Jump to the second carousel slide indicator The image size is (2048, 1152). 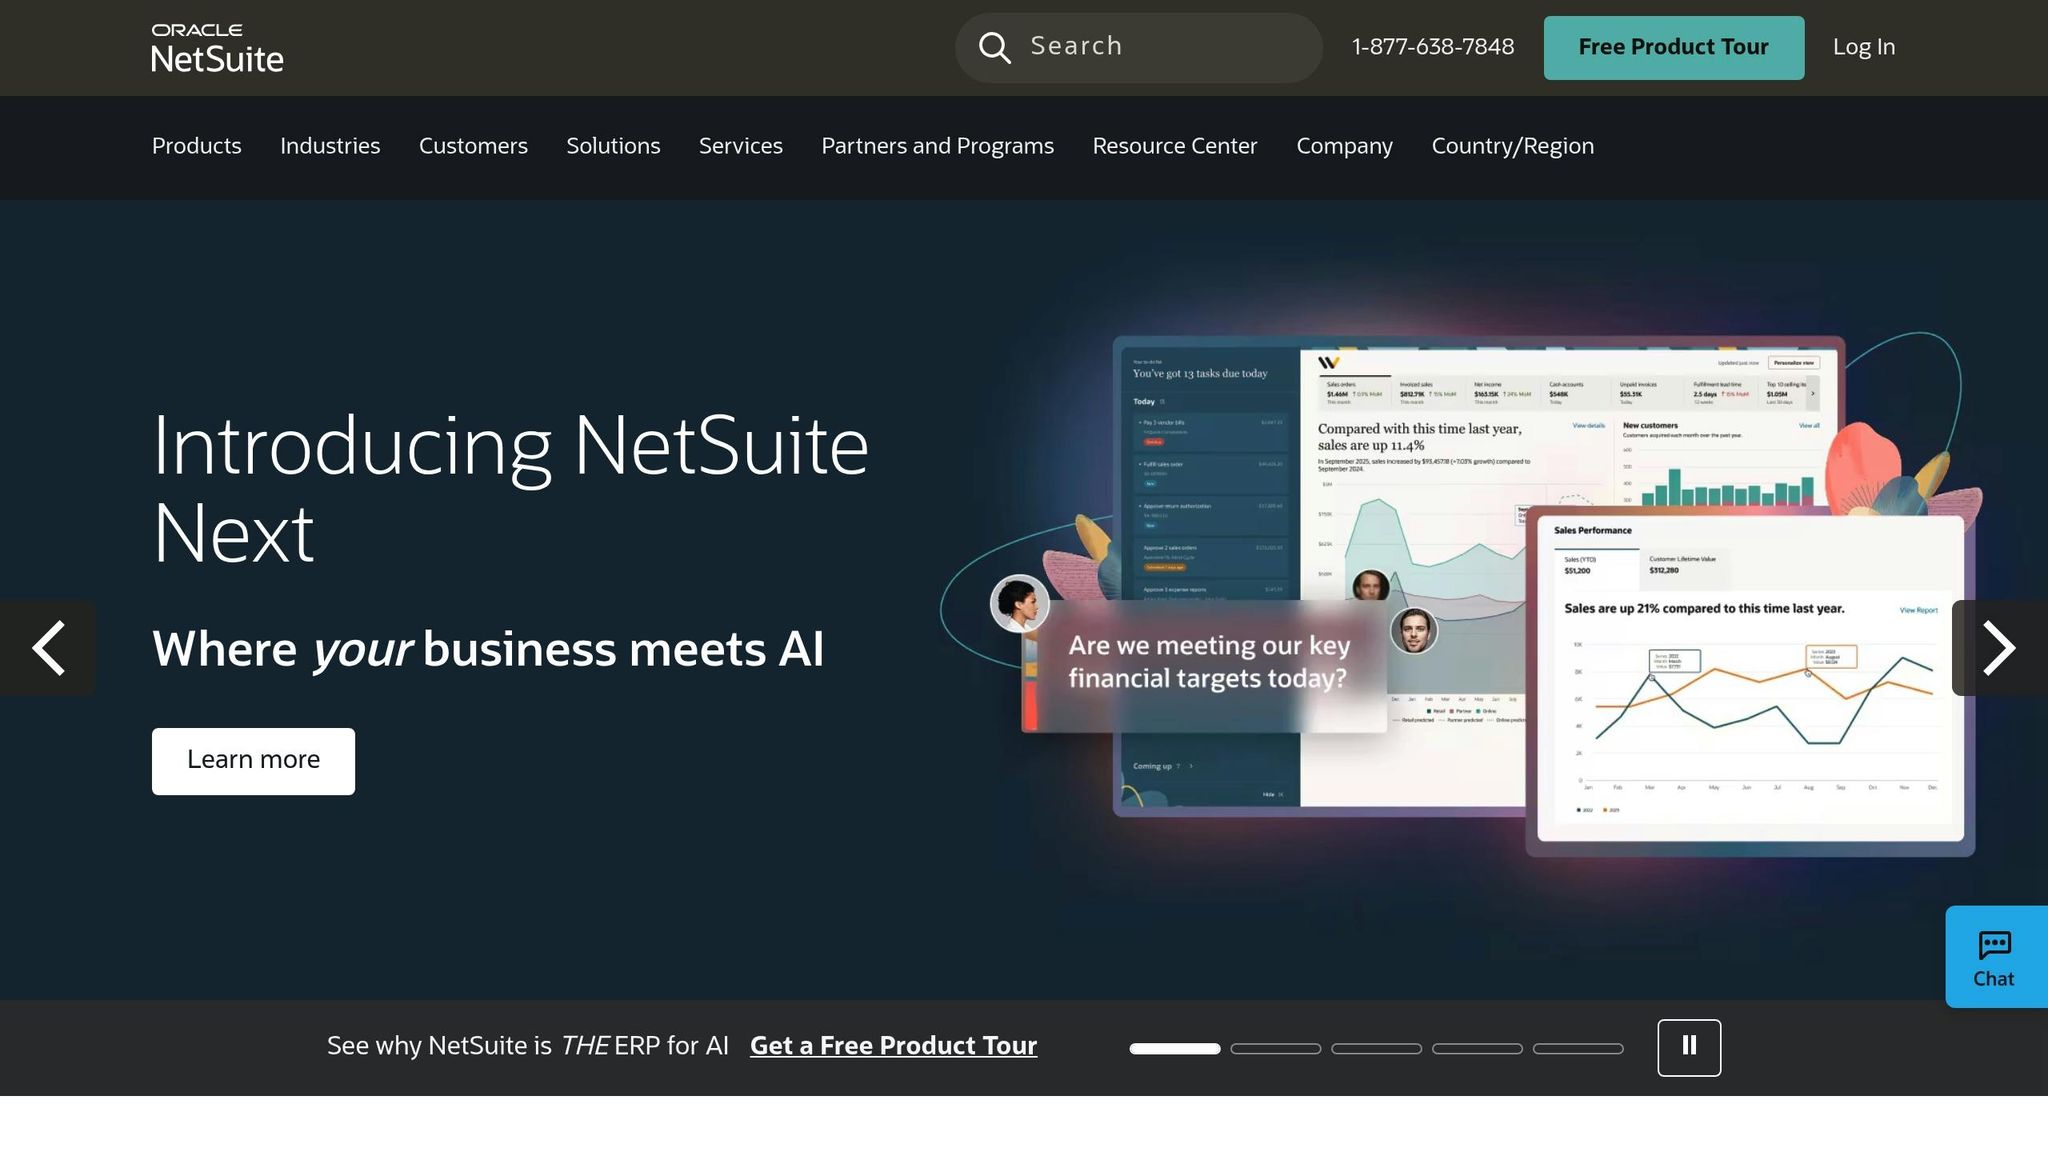pyautogui.click(x=1276, y=1048)
